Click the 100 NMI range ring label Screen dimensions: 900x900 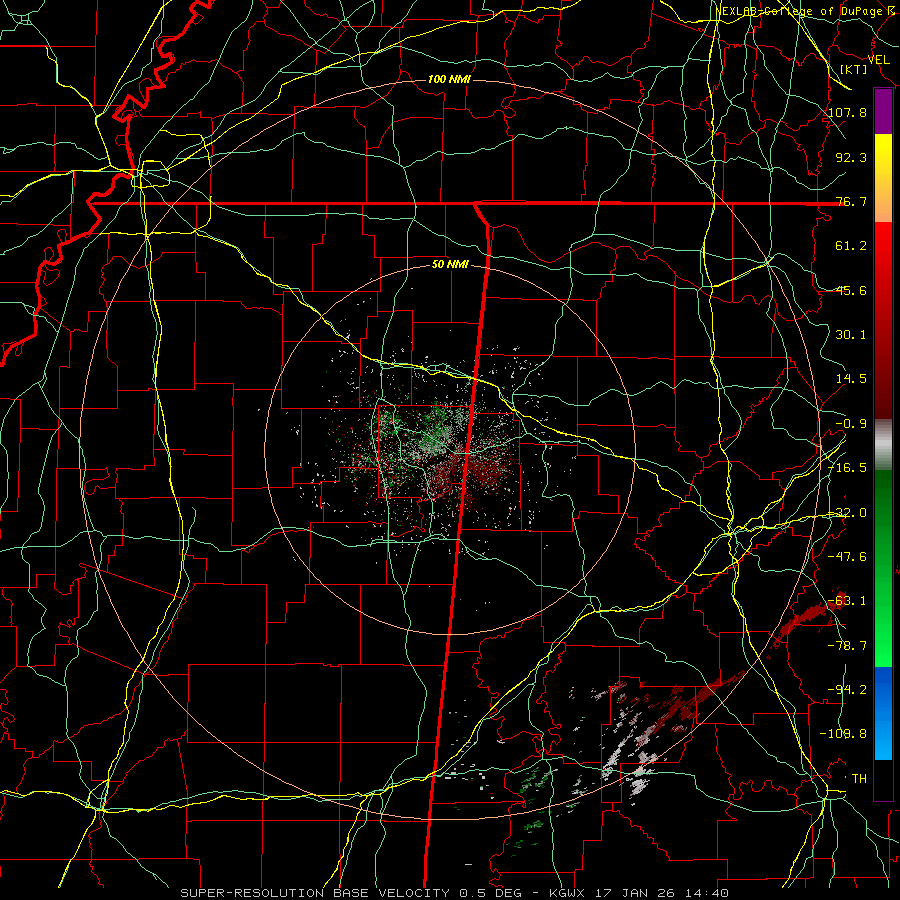[x=449, y=79]
